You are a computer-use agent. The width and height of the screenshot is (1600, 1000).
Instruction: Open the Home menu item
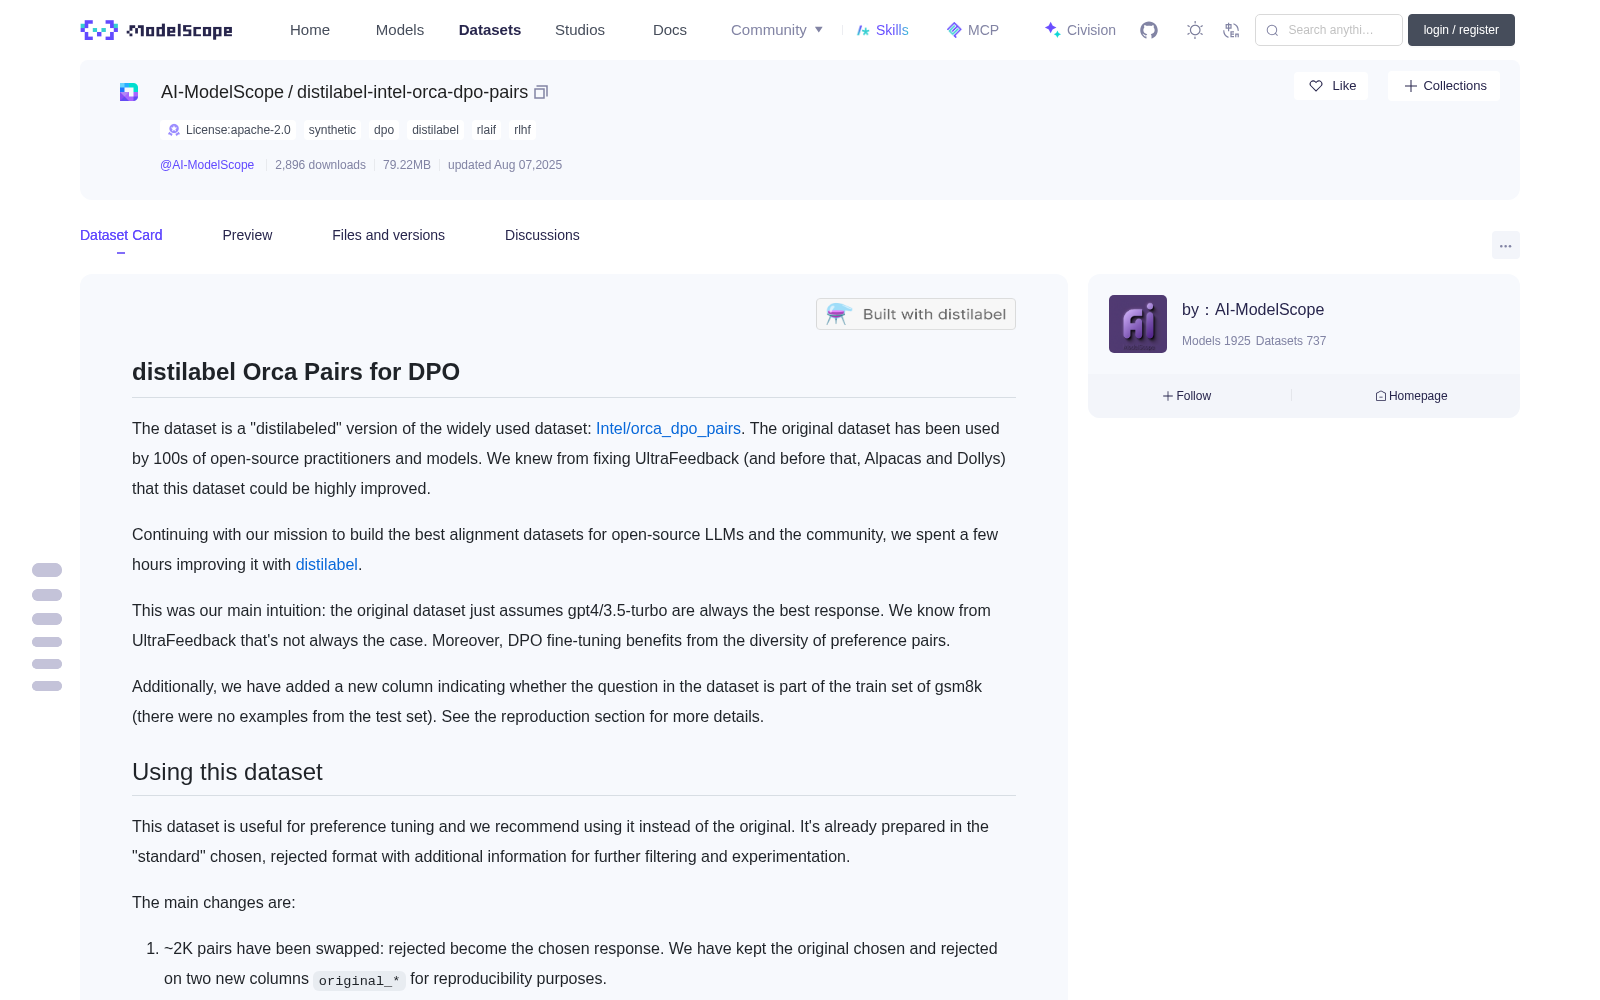coord(310,30)
